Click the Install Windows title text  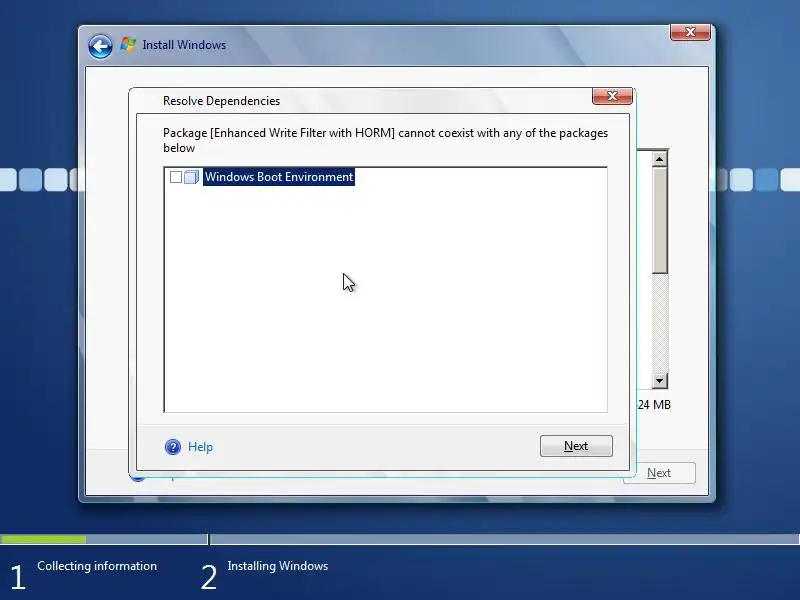[x=184, y=45]
